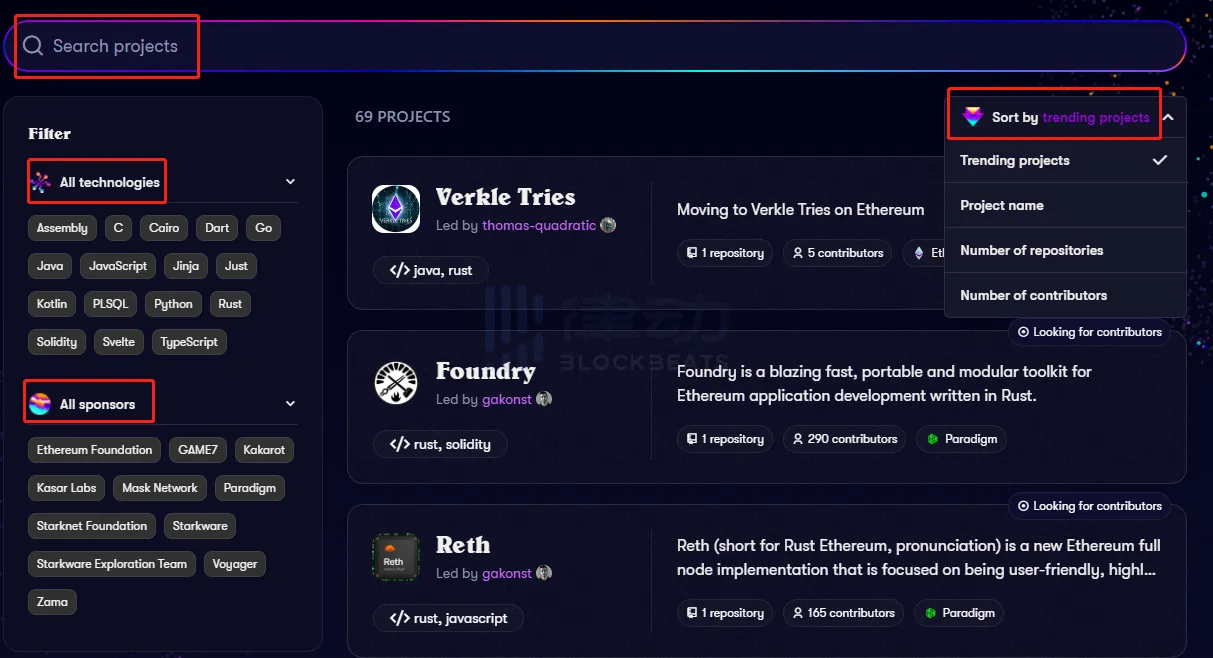Toggle the Ethereum Foundation sponsor filter

coord(94,450)
